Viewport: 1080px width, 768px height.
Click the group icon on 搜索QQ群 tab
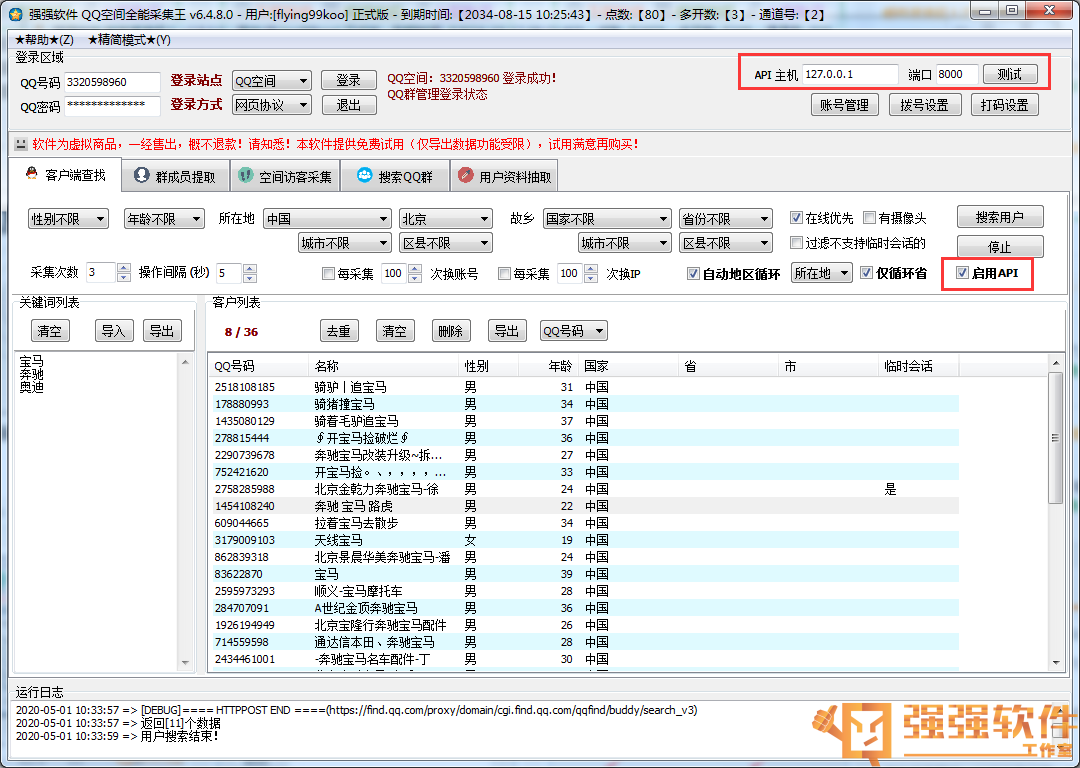click(364, 176)
